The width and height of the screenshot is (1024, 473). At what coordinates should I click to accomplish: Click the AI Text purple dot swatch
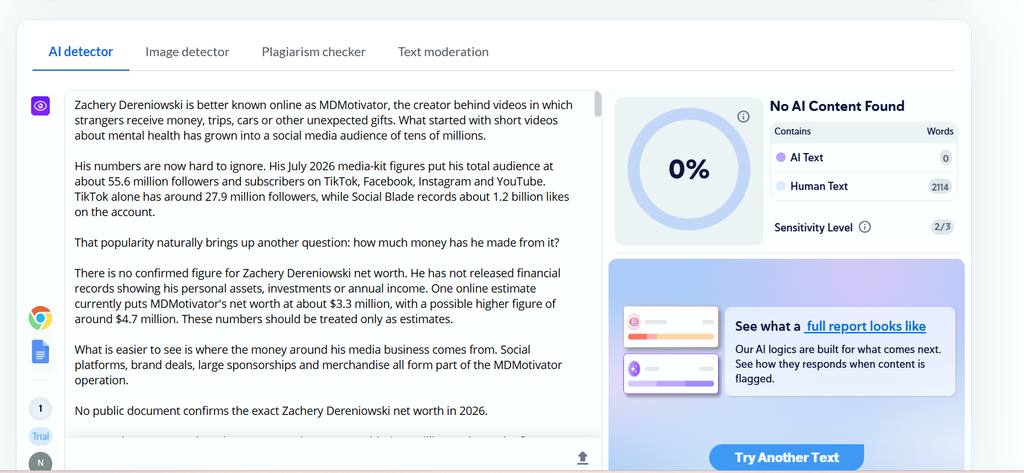(x=780, y=157)
